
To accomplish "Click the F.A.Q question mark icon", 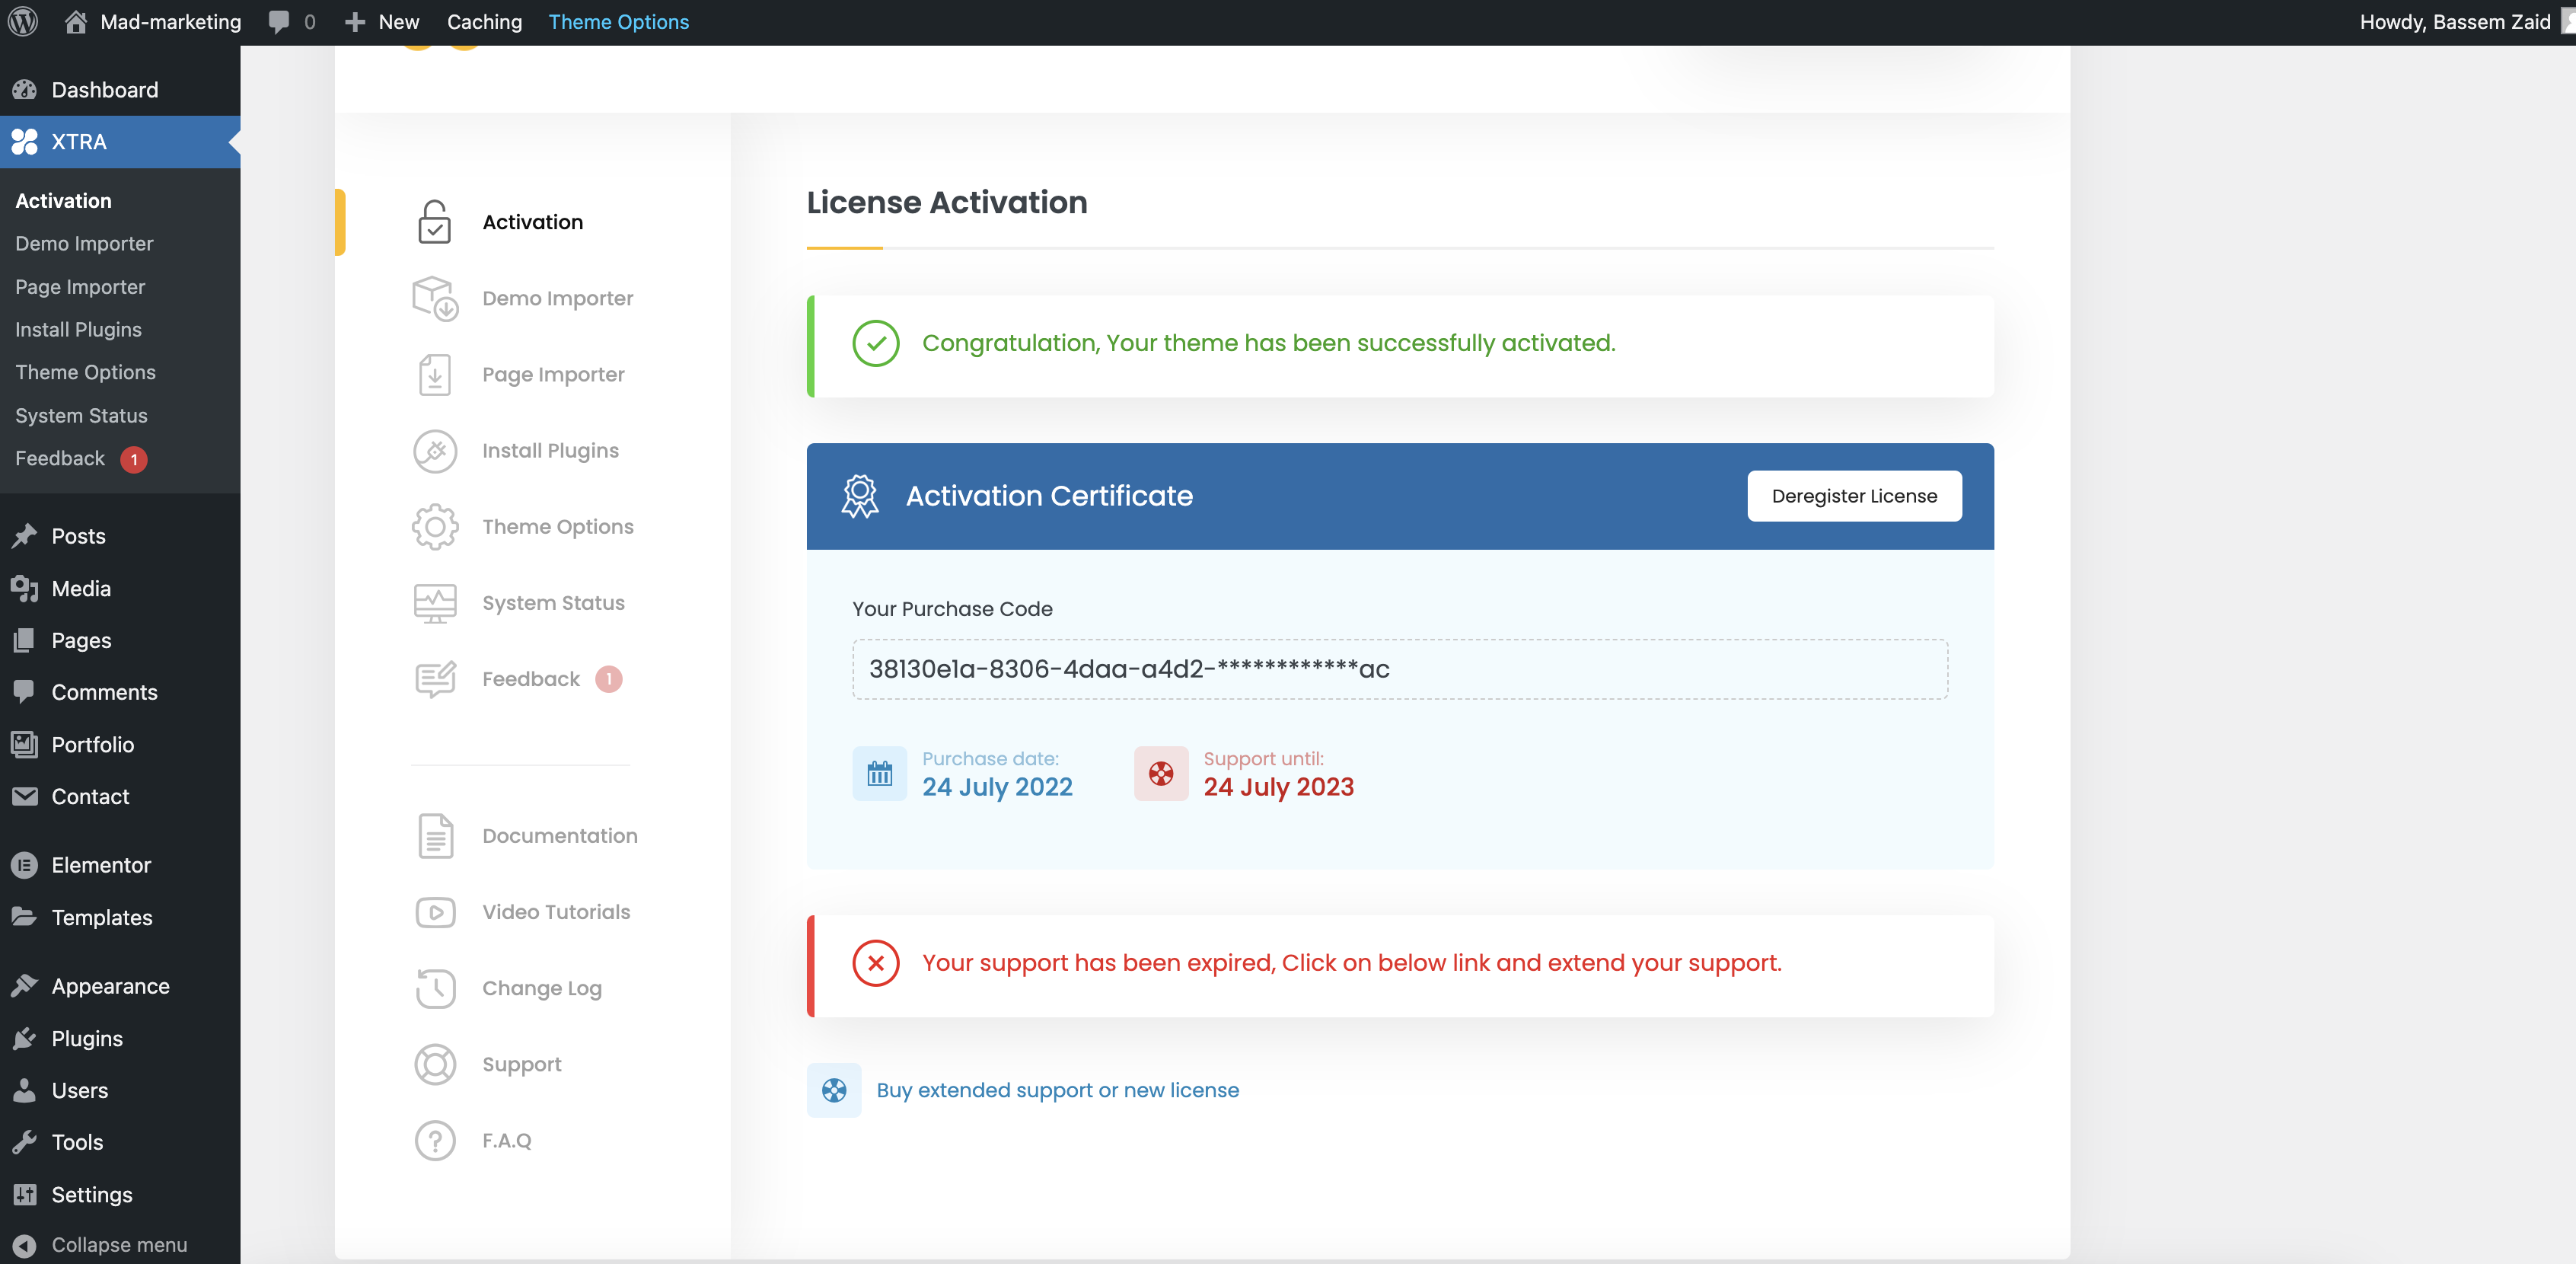I will coord(435,1140).
